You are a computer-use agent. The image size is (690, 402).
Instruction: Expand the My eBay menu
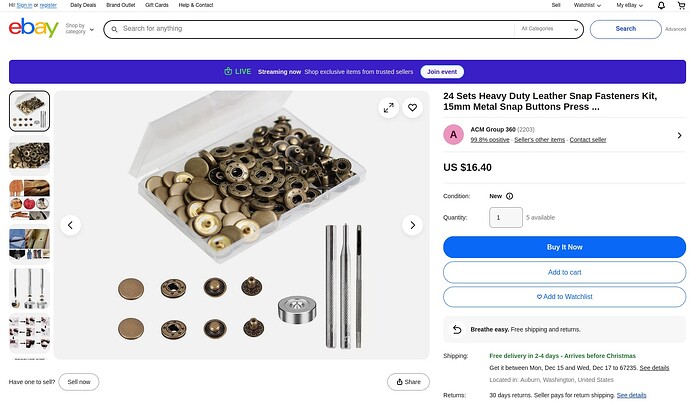pyautogui.click(x=629, y=5)
